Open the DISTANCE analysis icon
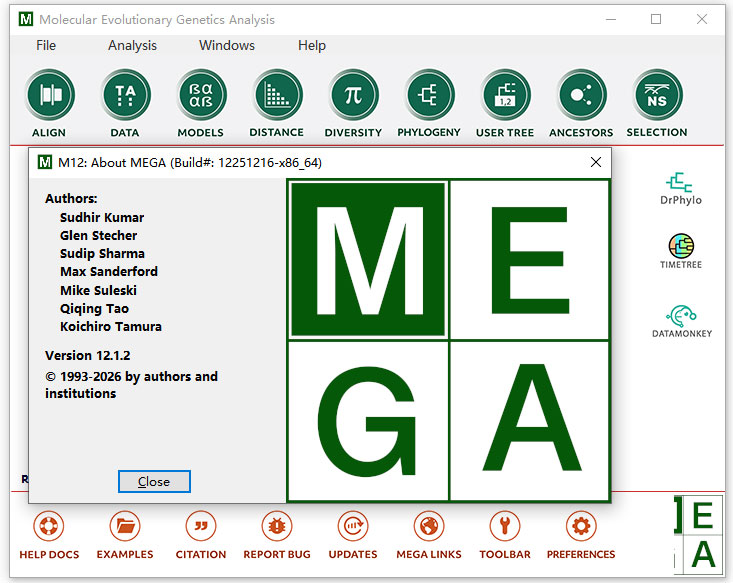Screen dimensions: 733x583 tap(277, 95)
